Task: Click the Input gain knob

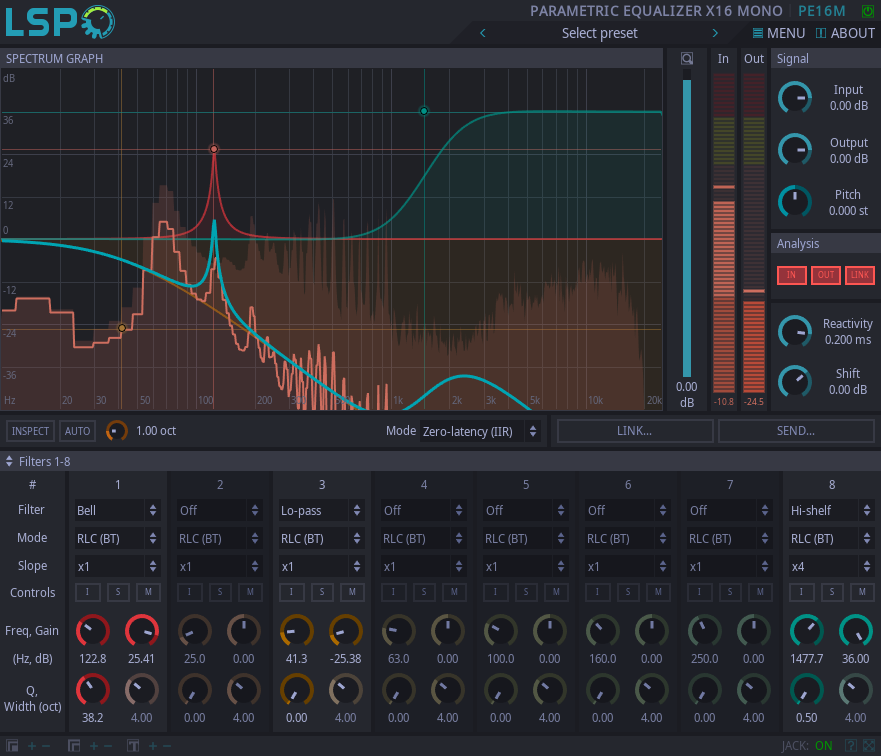Action: pos(796,97)
